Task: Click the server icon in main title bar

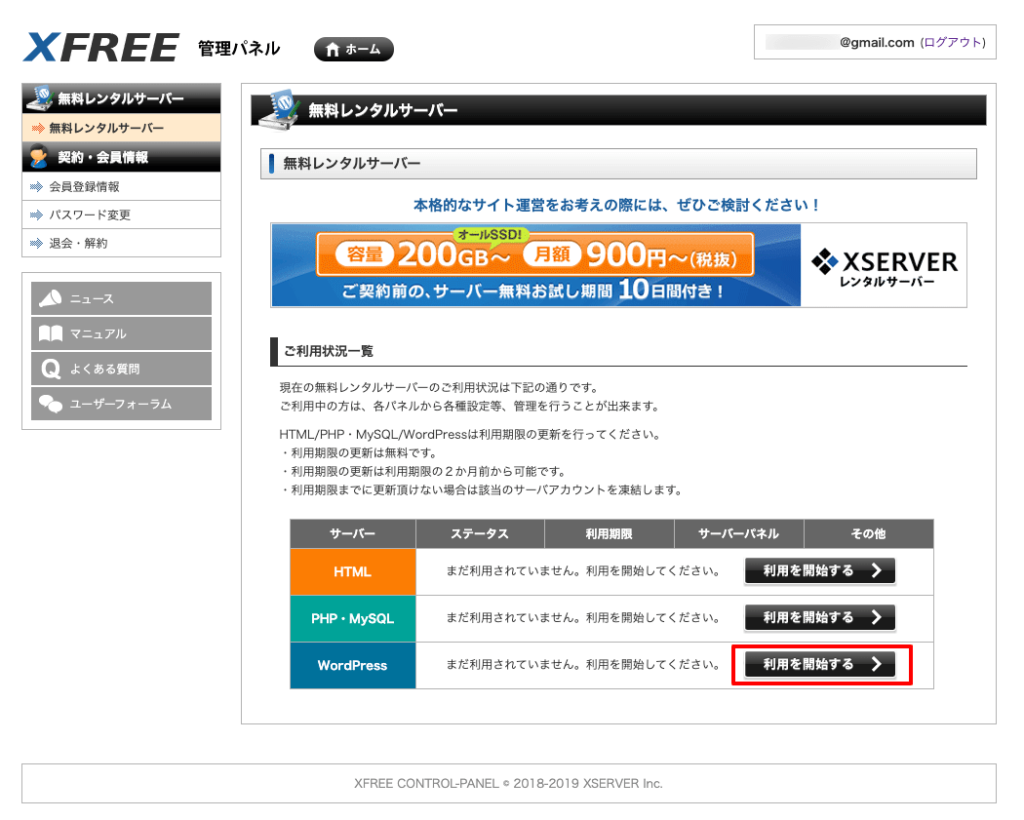Action: (278, 109)
